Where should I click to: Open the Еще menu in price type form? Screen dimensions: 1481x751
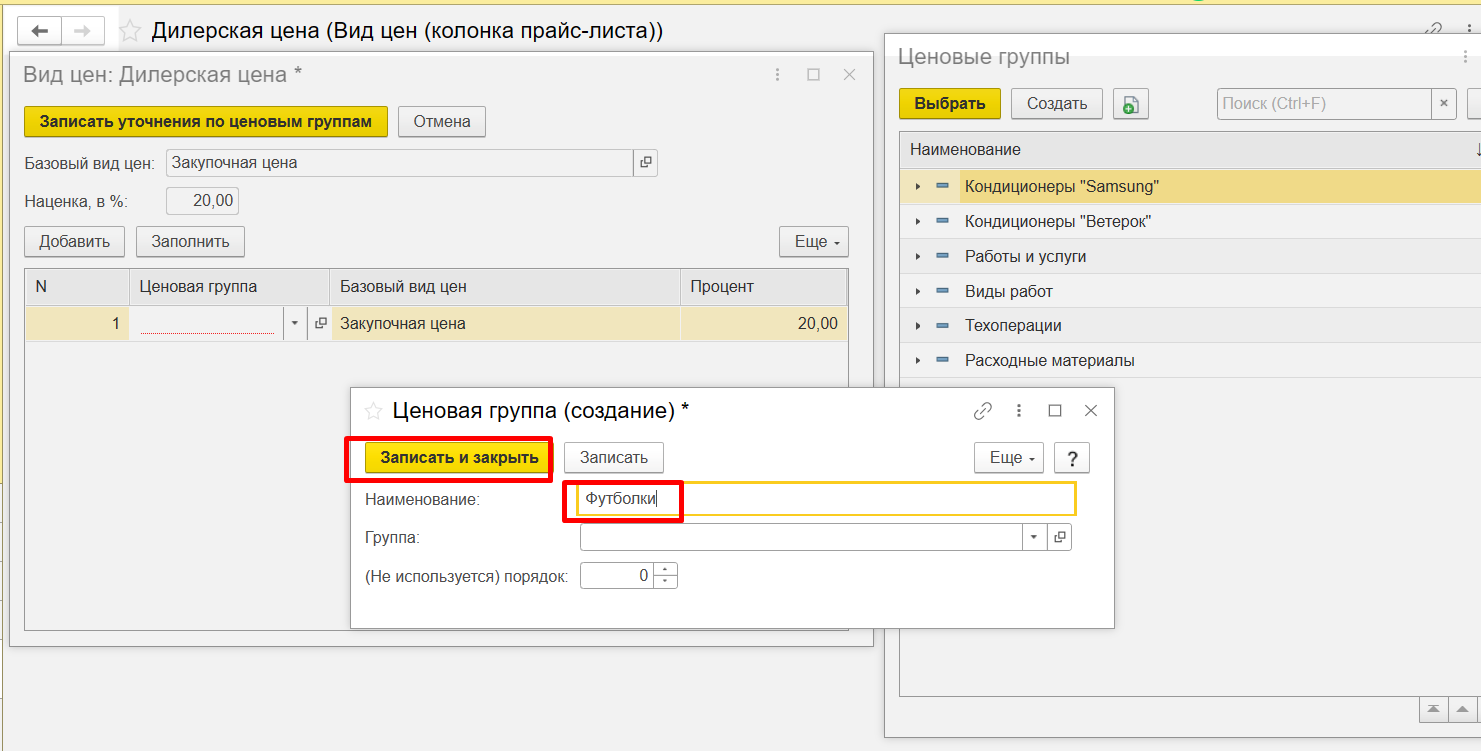click(813, 242)
